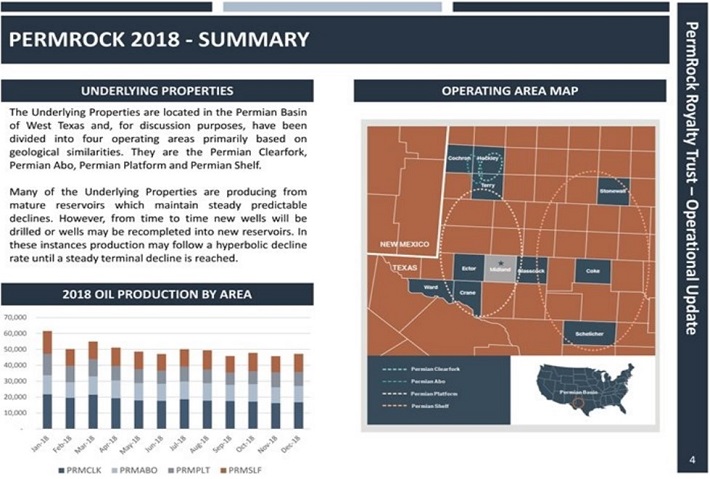The width and height of the screenshot is (710, 479).
Task: Click the "Permian Clearfork" map legend entry
Action: point(421,369)
